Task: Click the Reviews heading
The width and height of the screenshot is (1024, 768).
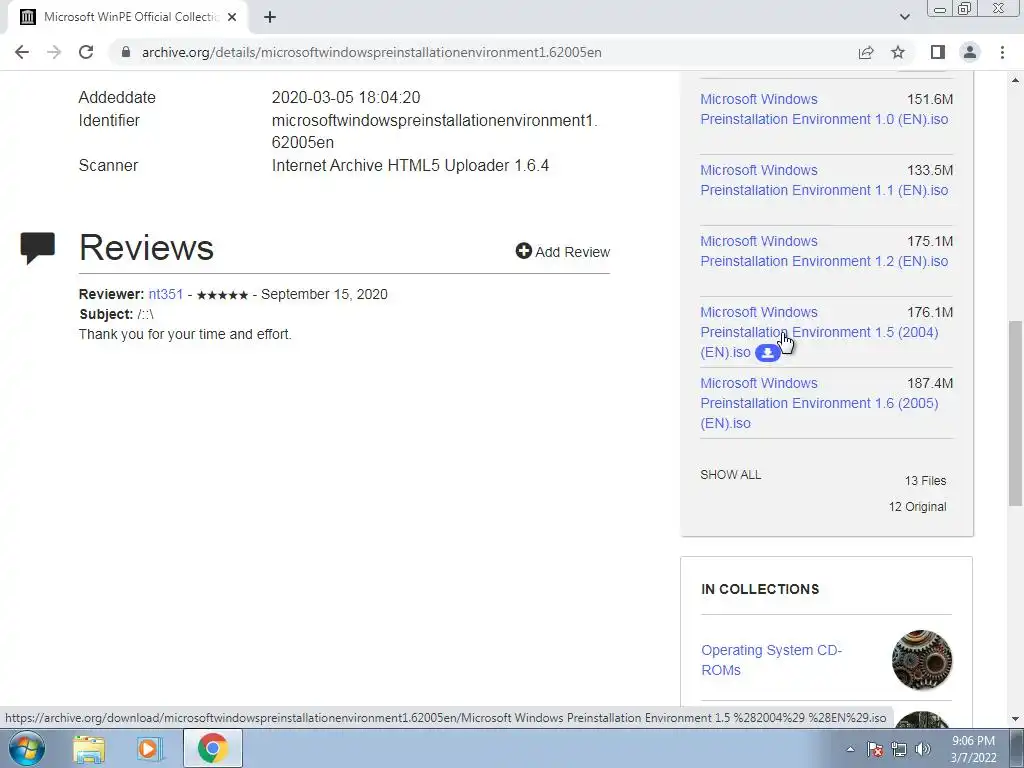Action: click(x=146, y=248)
